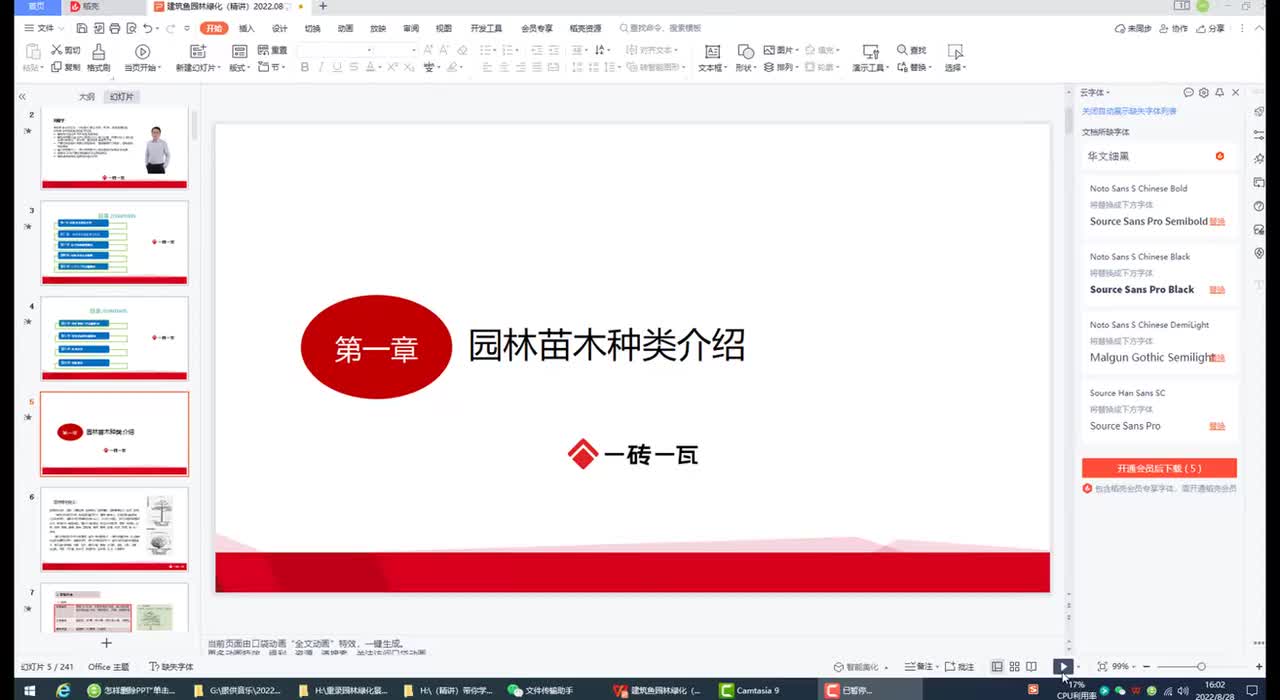Switch to the Outline (大纲) panel tab
The width and height of the screenshot is (1280, 700).
[x=87, y=97]
